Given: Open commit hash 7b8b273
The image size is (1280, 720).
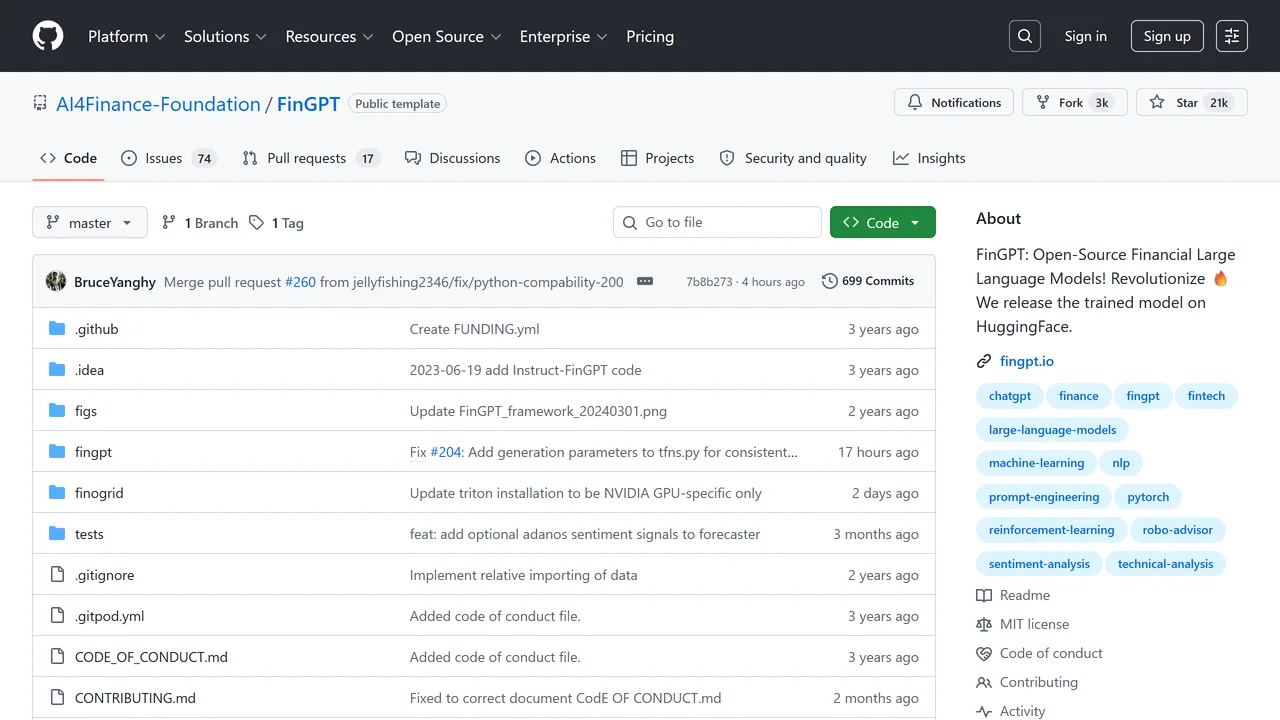Looking at the screenshot, I should click(x=709, y=282).
